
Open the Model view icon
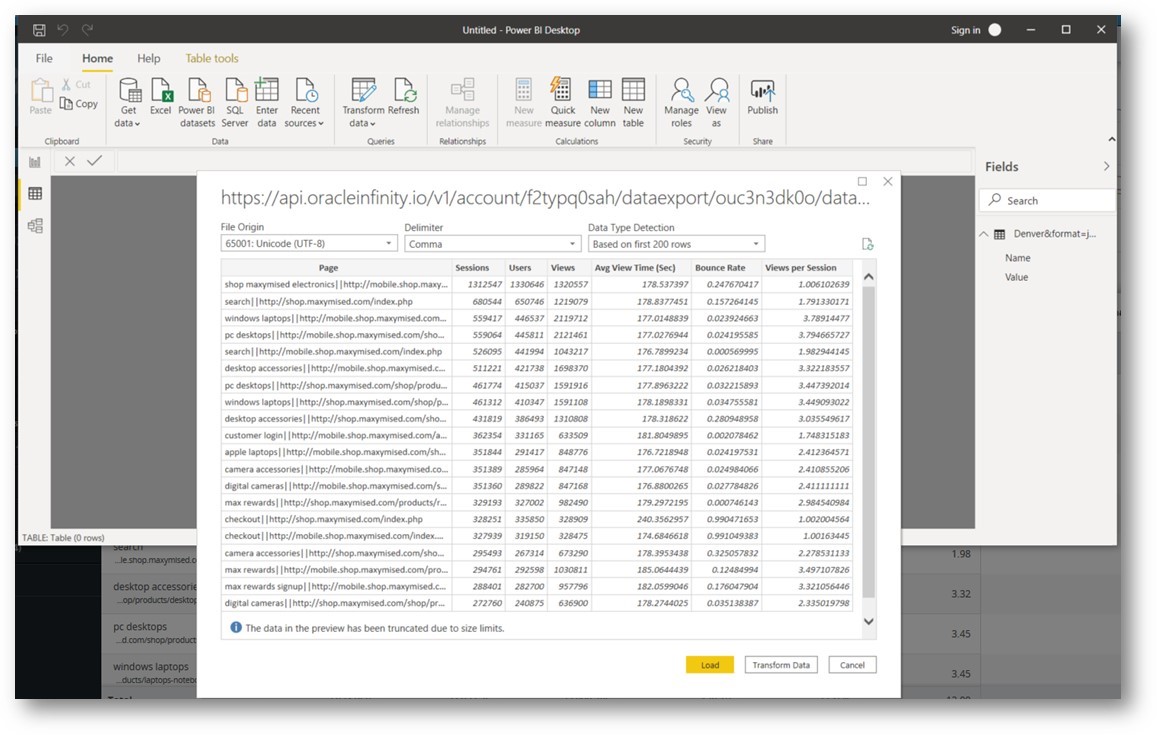point(36,225)
